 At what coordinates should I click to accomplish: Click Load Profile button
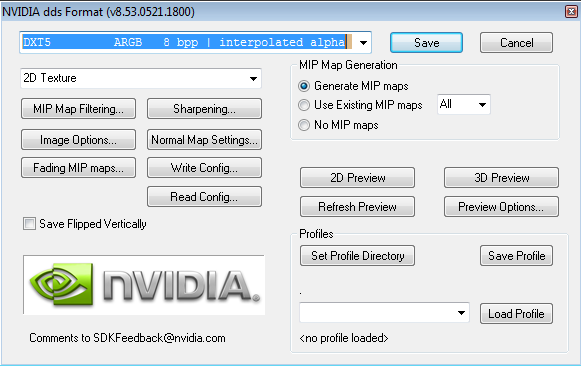(517, 314)
